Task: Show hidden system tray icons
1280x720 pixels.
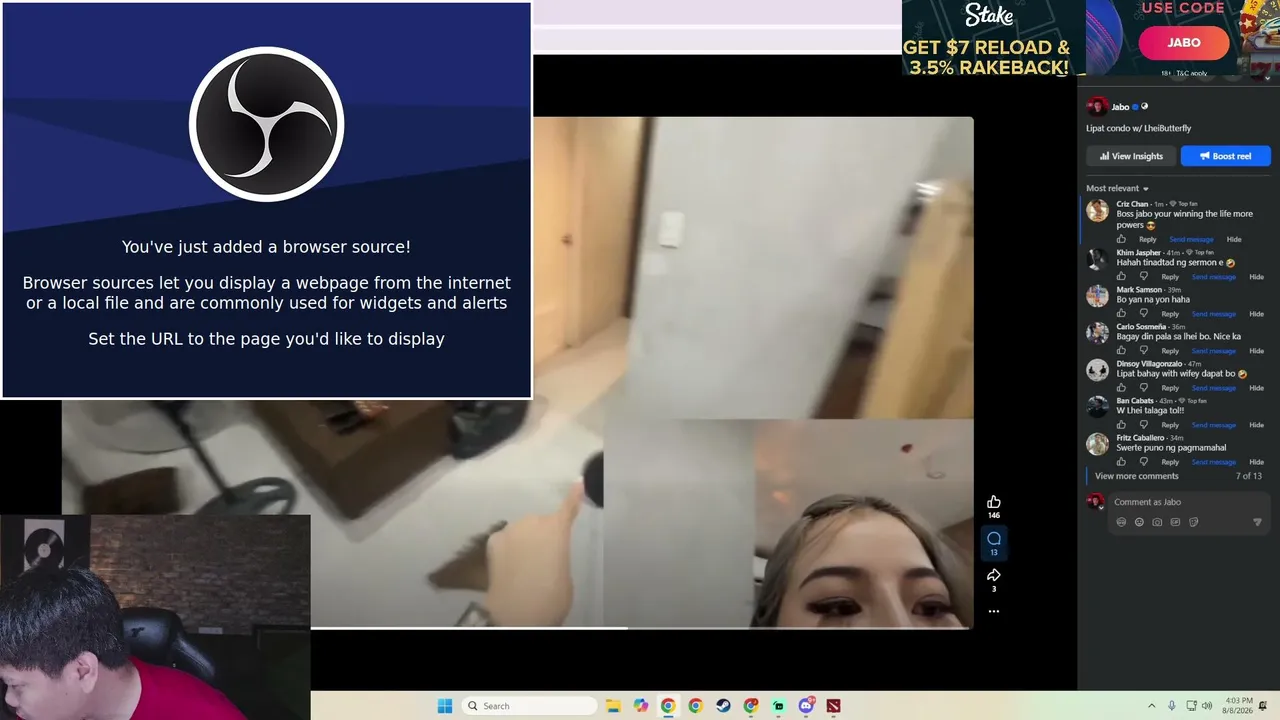Action: click(1151, 706)
